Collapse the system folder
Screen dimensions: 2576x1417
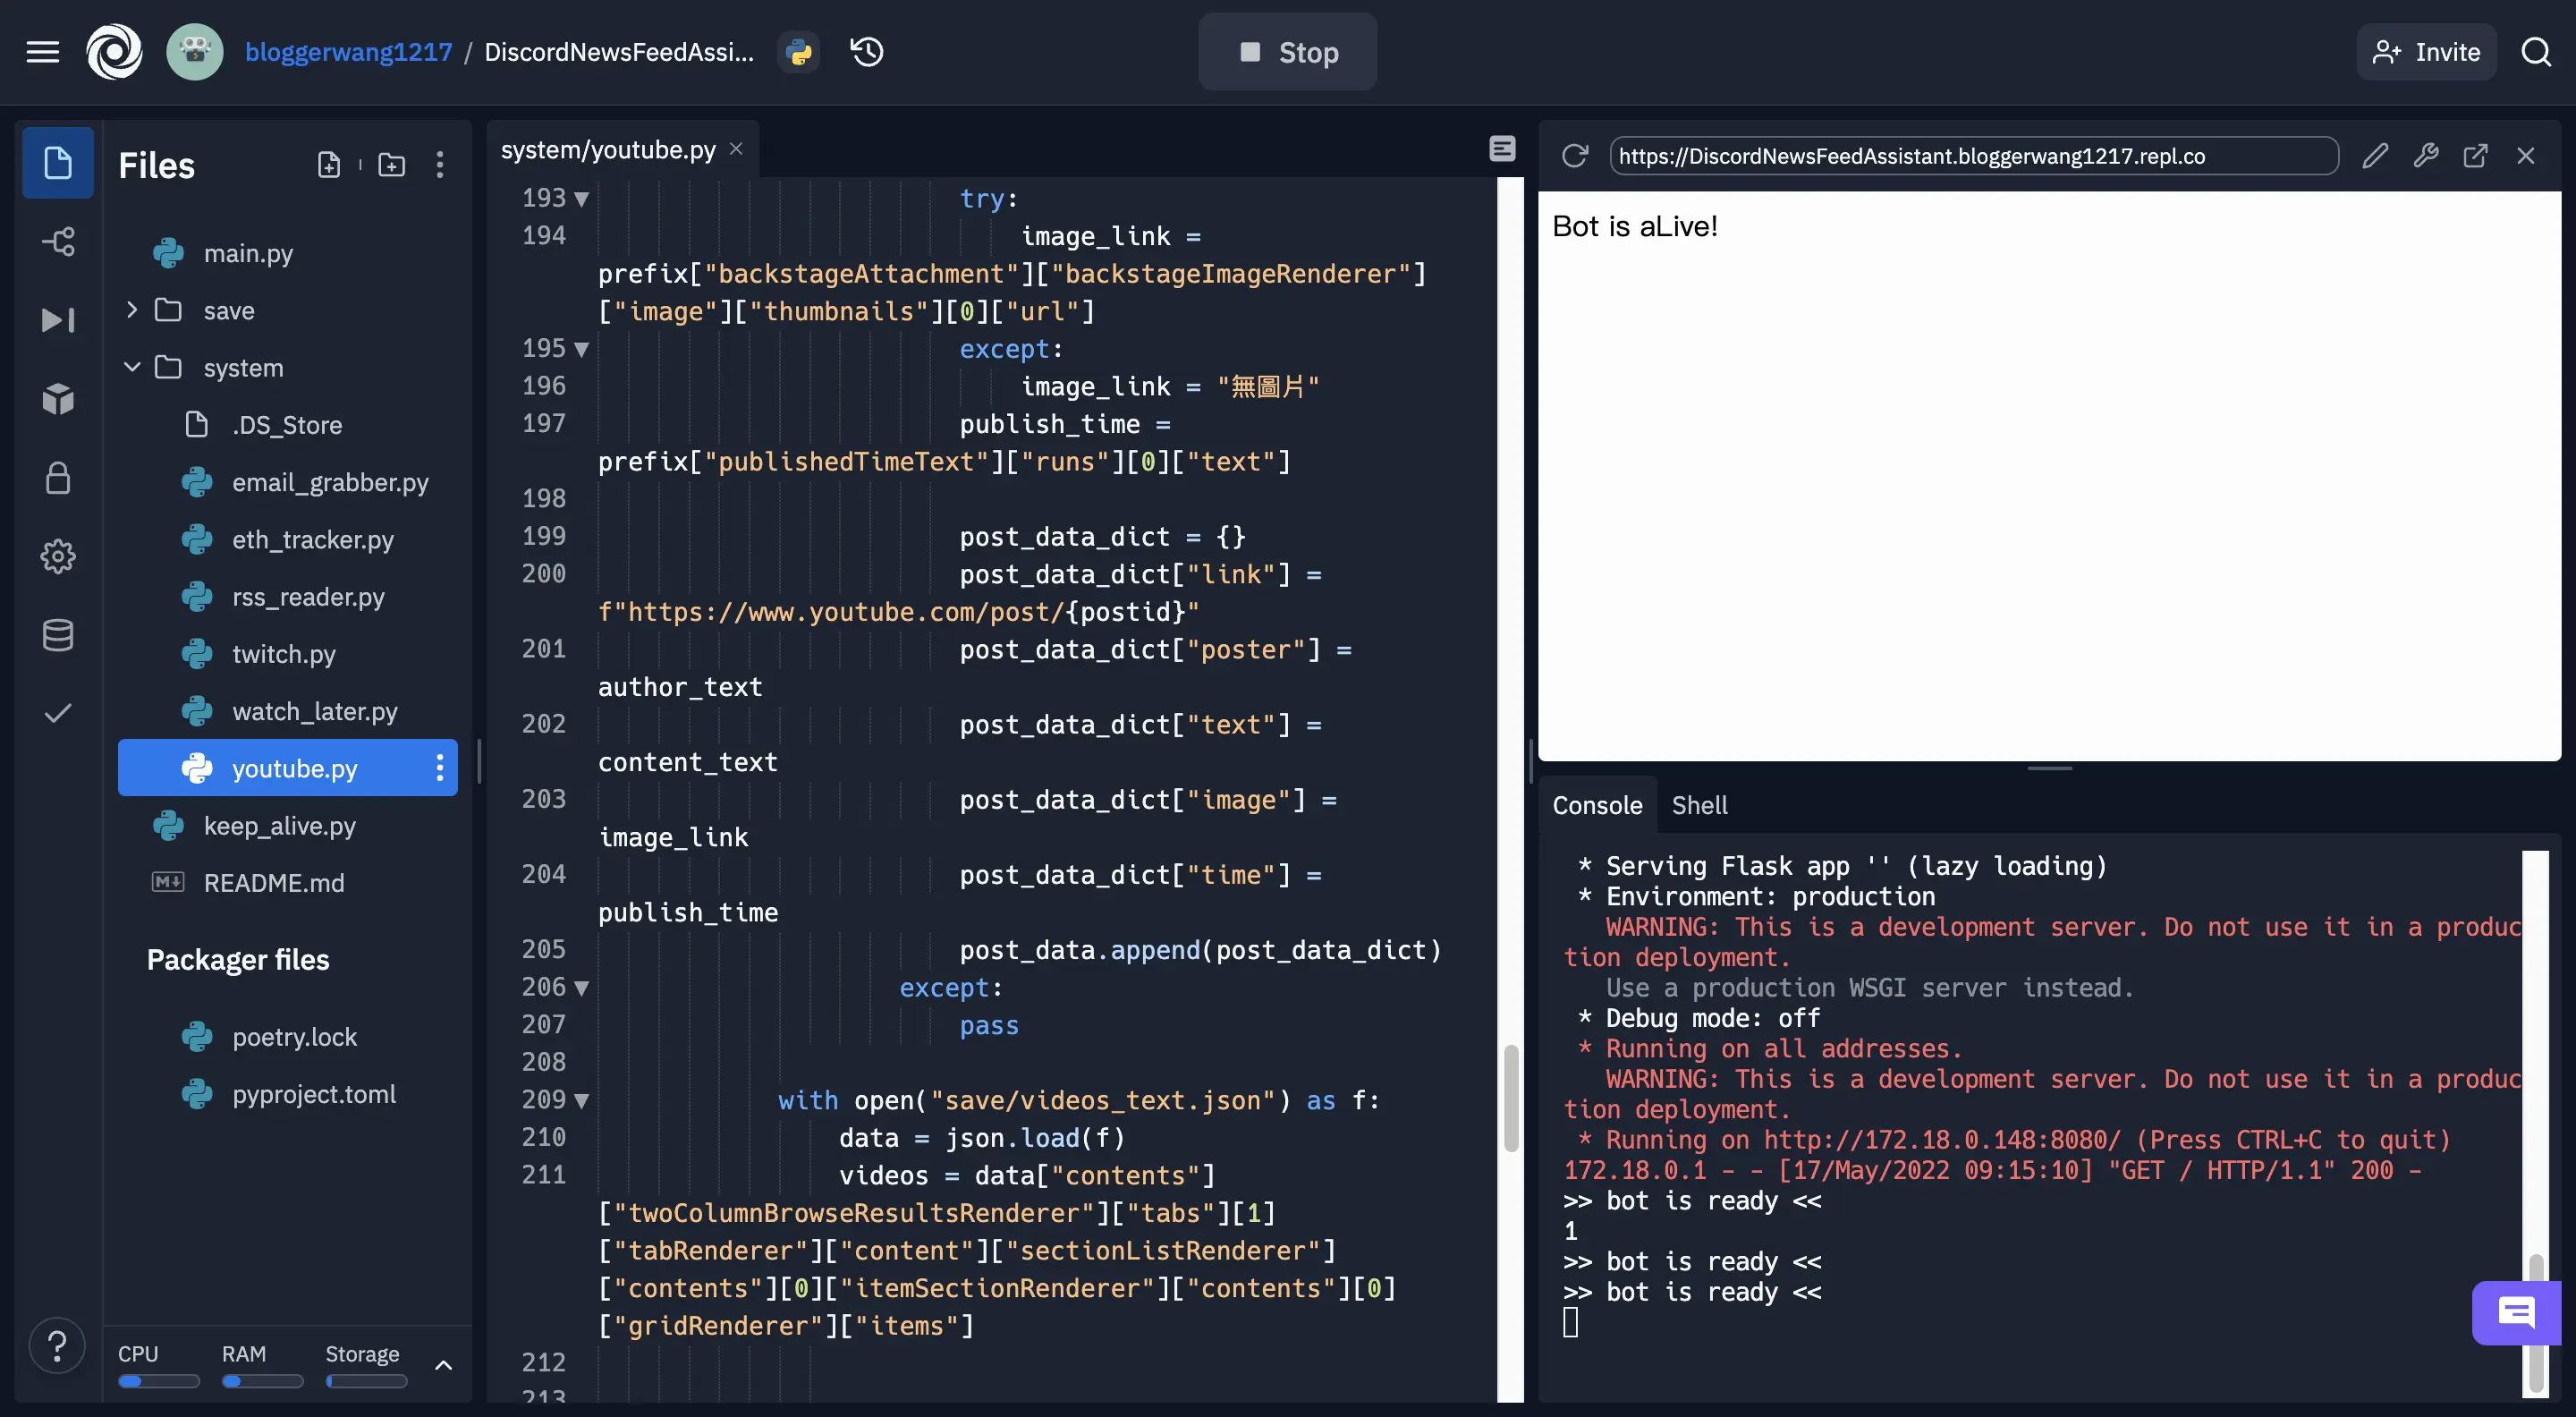coord(132,367)
